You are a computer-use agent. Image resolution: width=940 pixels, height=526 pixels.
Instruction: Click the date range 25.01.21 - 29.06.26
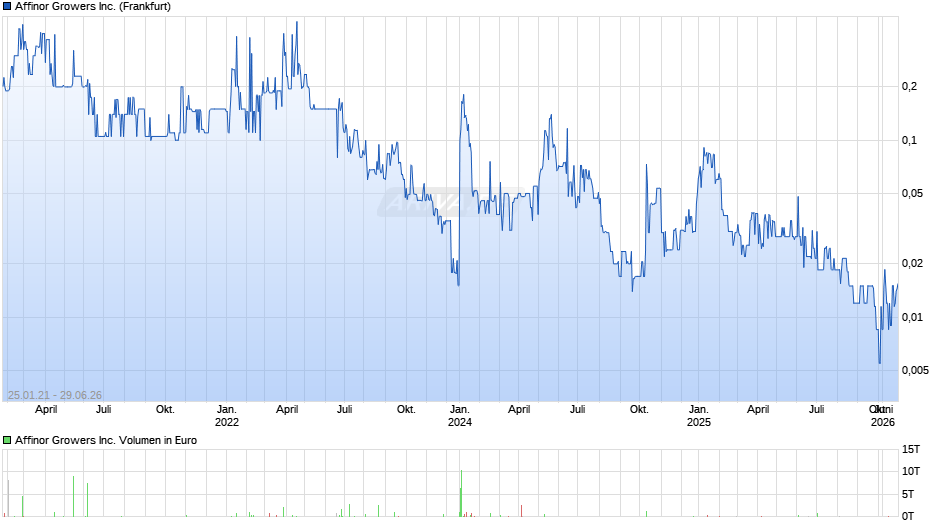point(55,395)
